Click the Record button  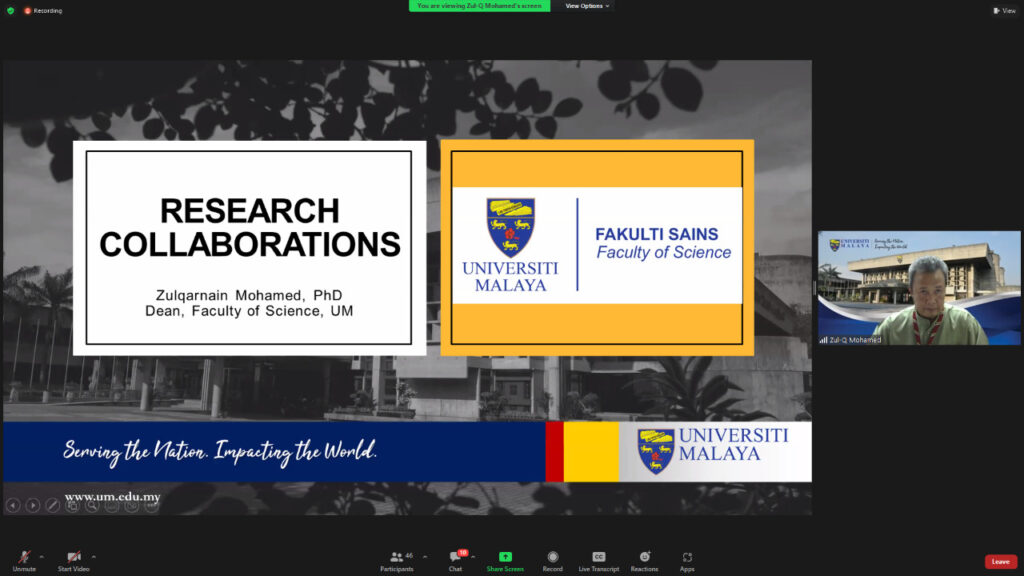(552, 560)
